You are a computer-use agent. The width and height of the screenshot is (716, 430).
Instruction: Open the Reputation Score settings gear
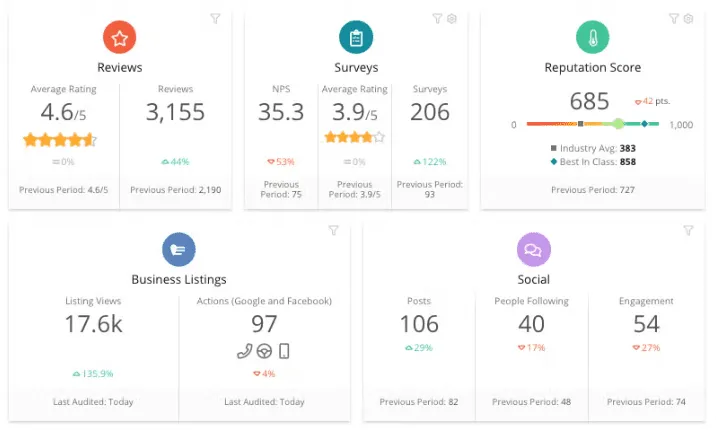point(688,18)
